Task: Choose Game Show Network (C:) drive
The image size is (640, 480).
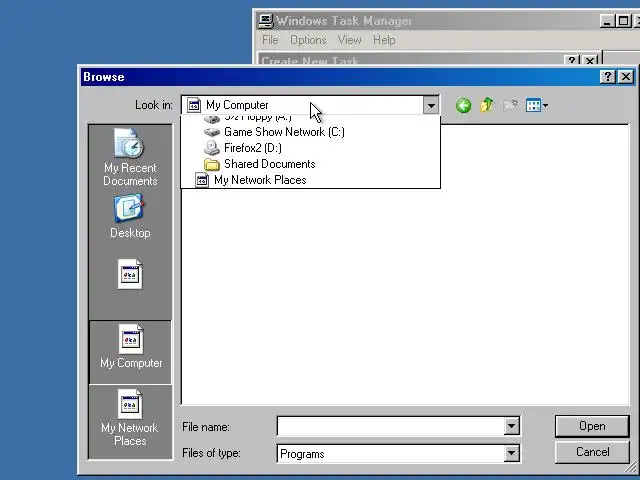Action: pyautogui.click(x=310, y=132)
